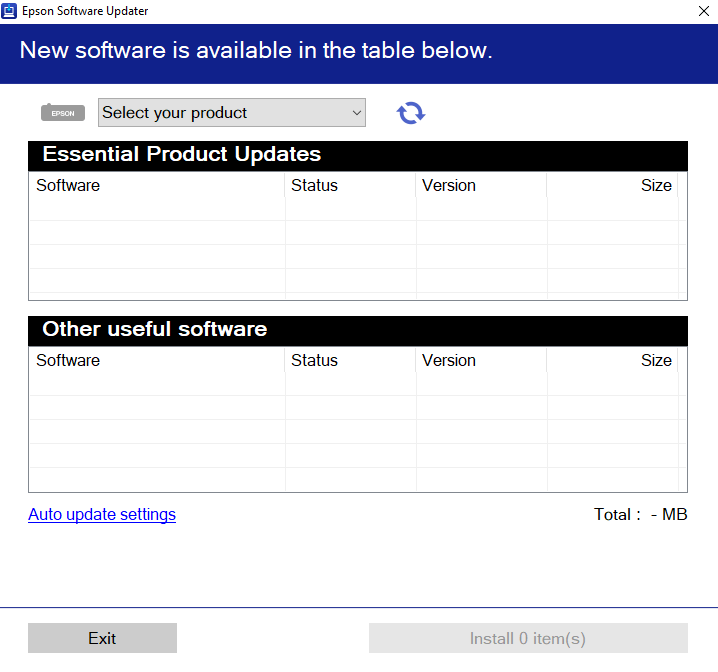Click Software column header in Other useful software

(x=157, y=360)
